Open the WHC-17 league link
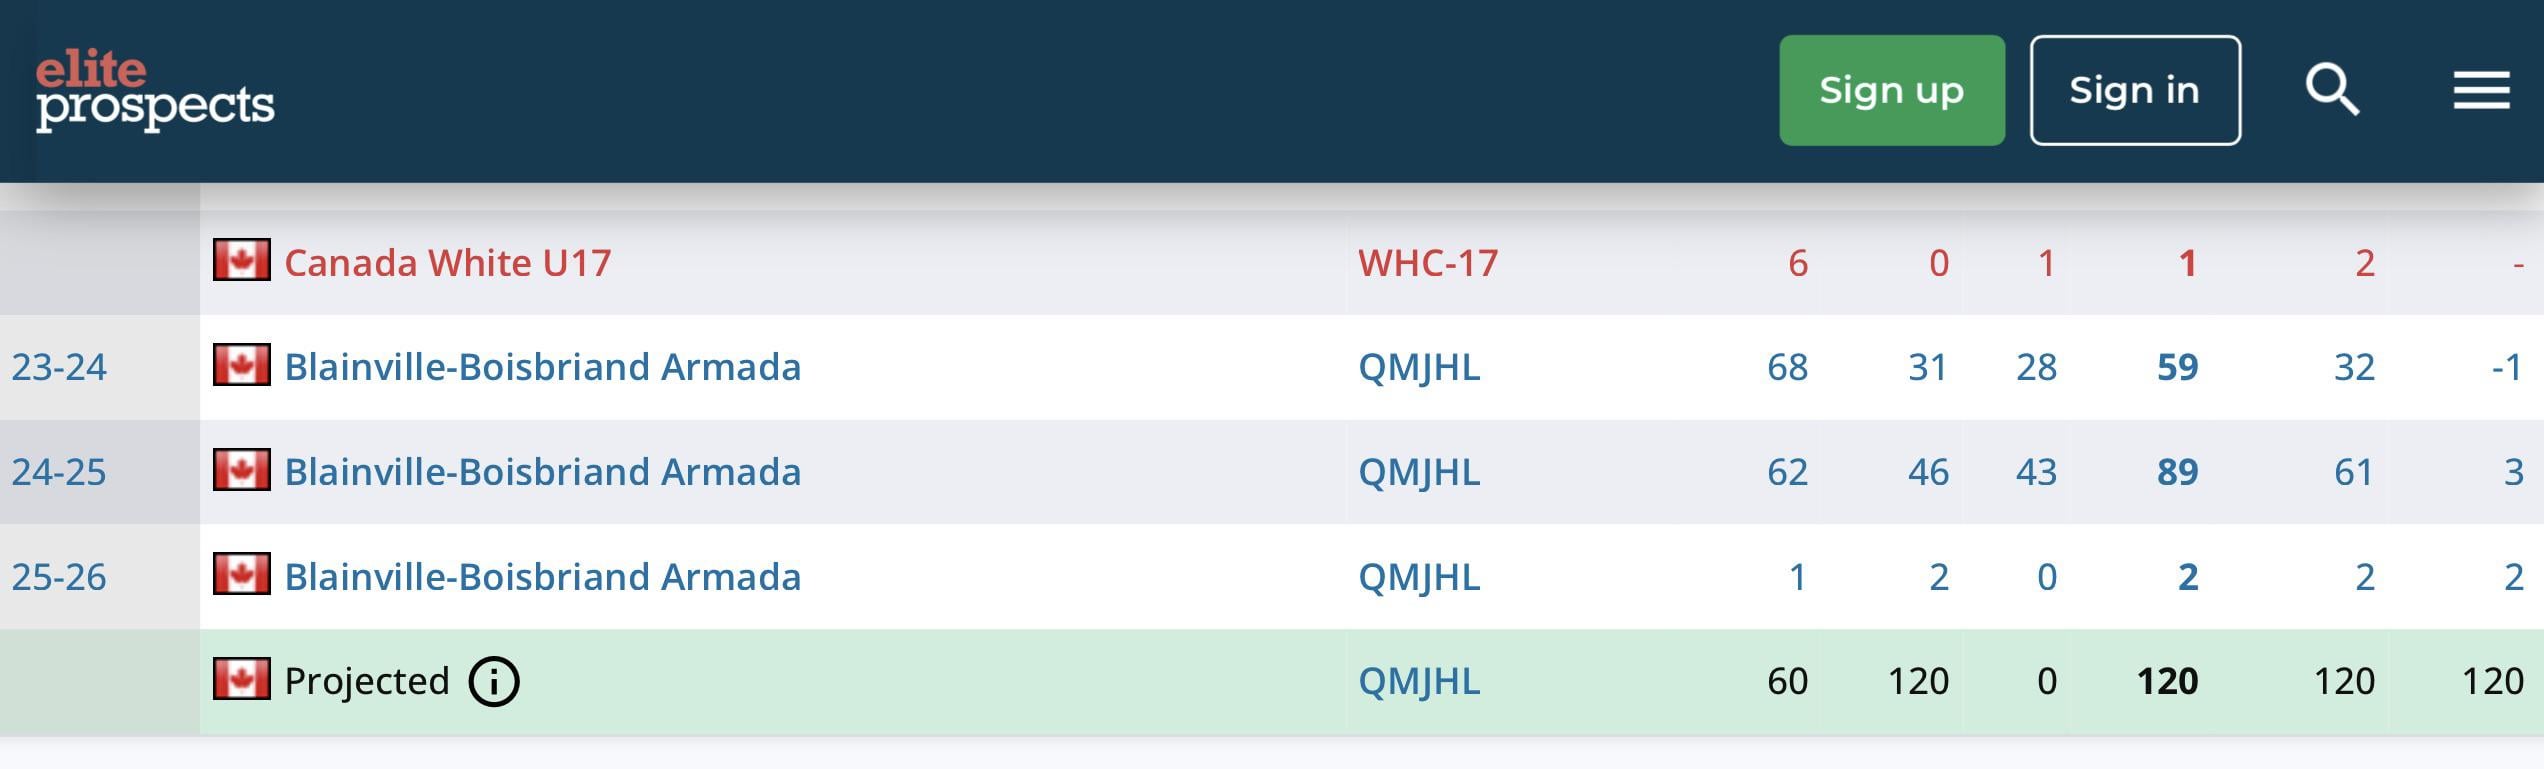The image size is (2544, 769). click(1427, 263)
